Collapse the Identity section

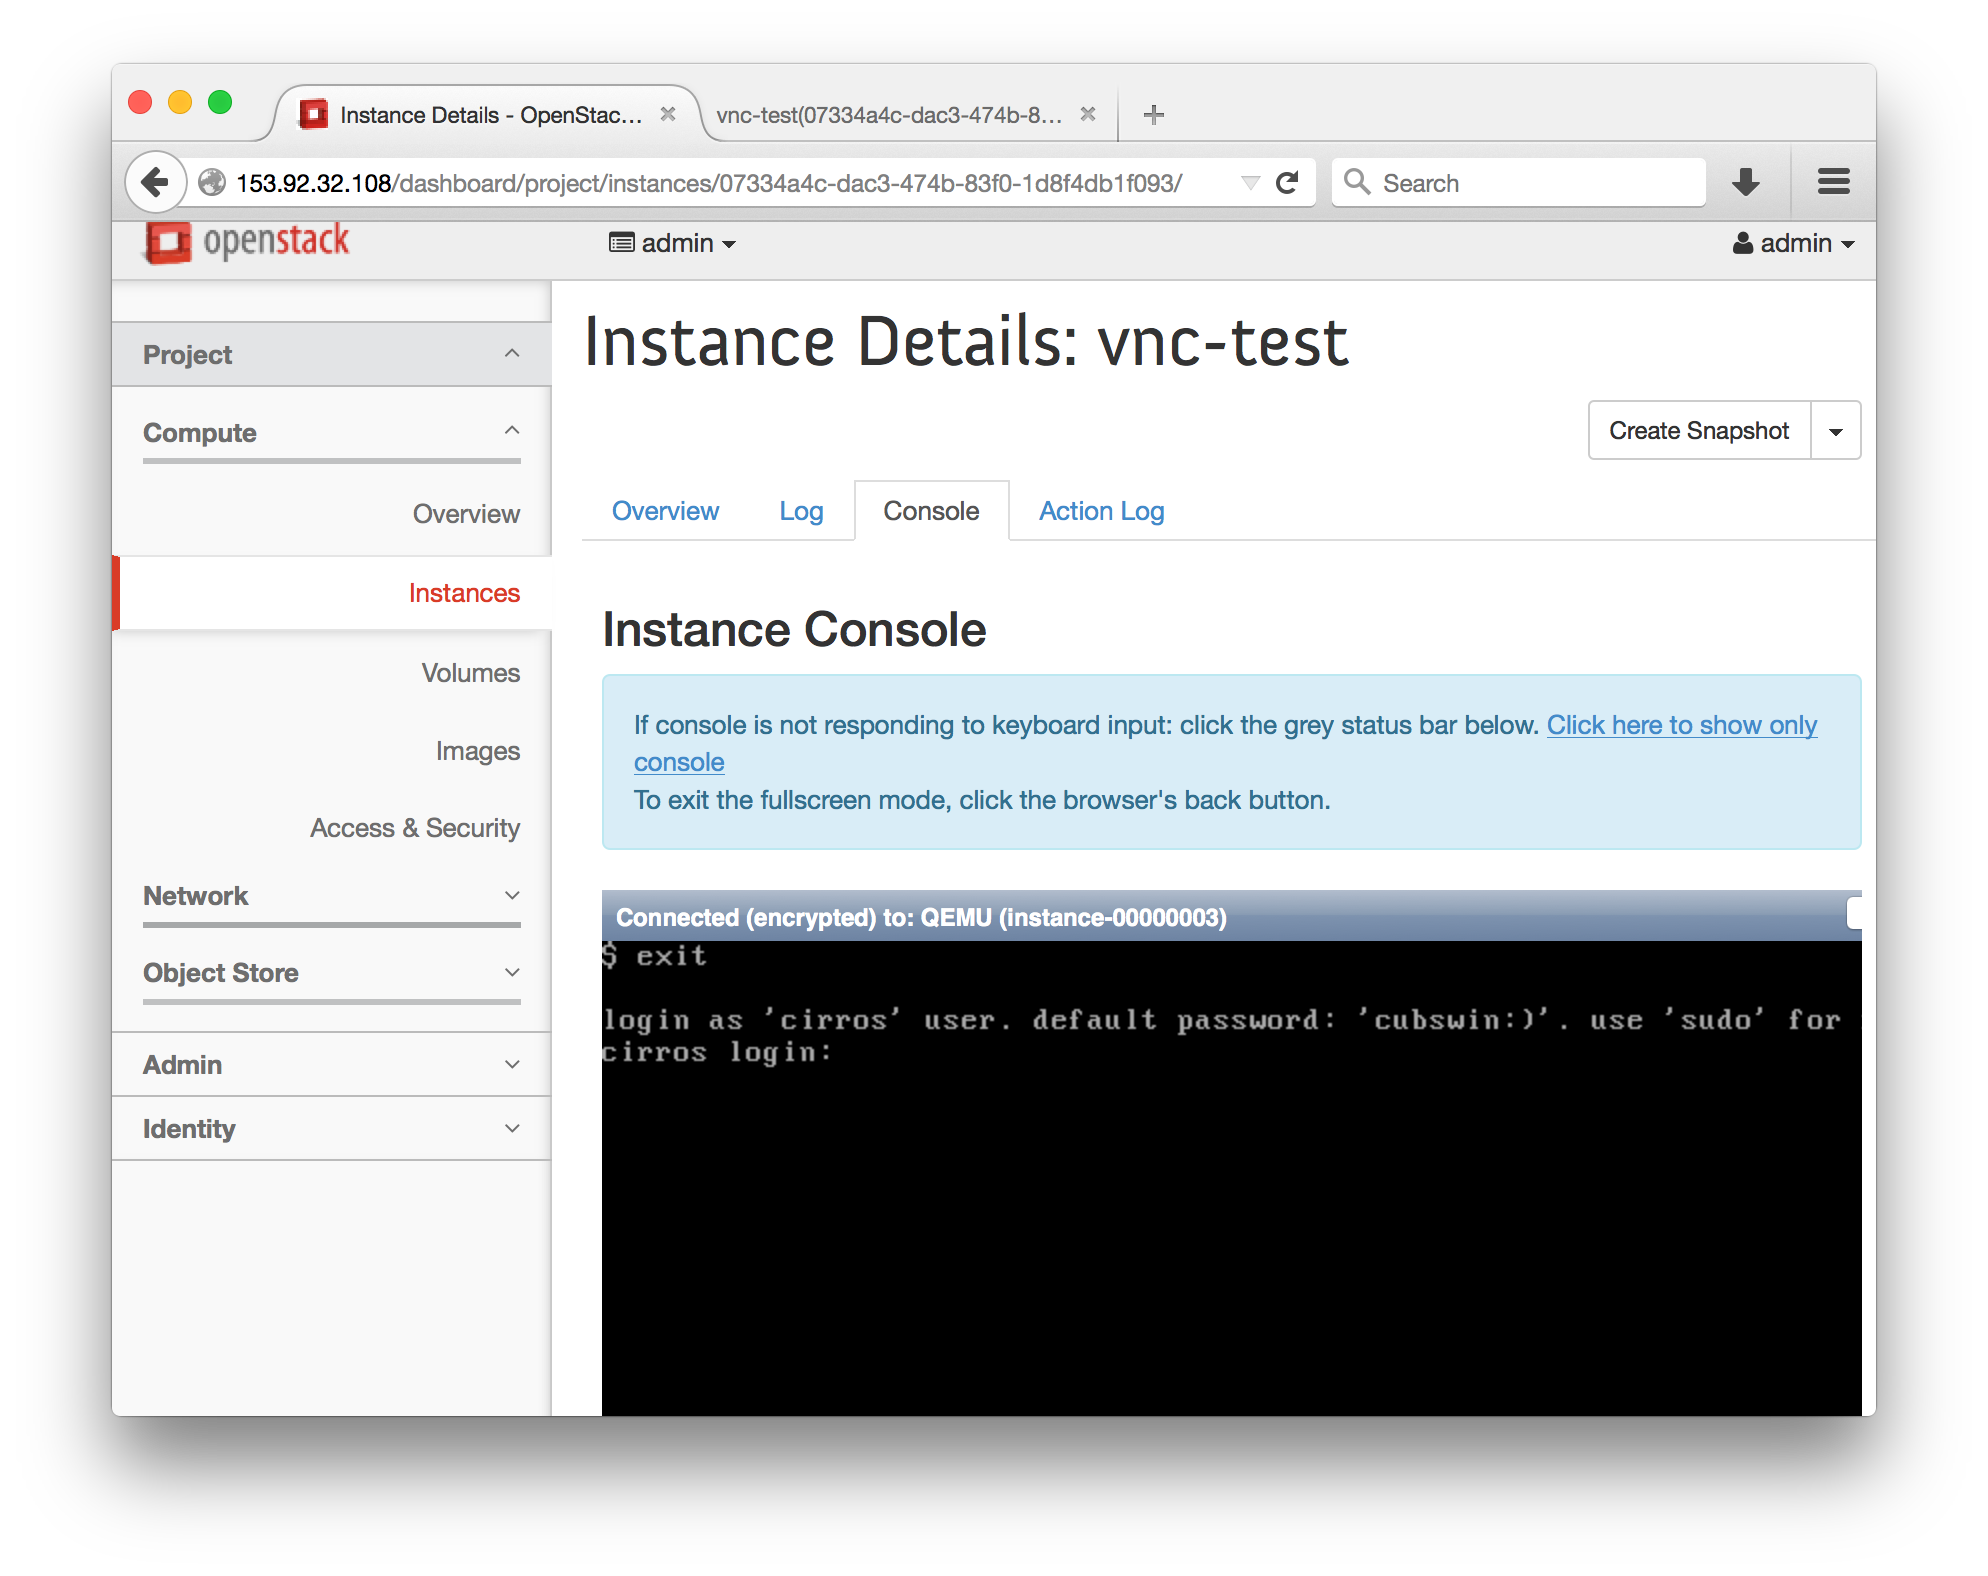point(332,1126)
